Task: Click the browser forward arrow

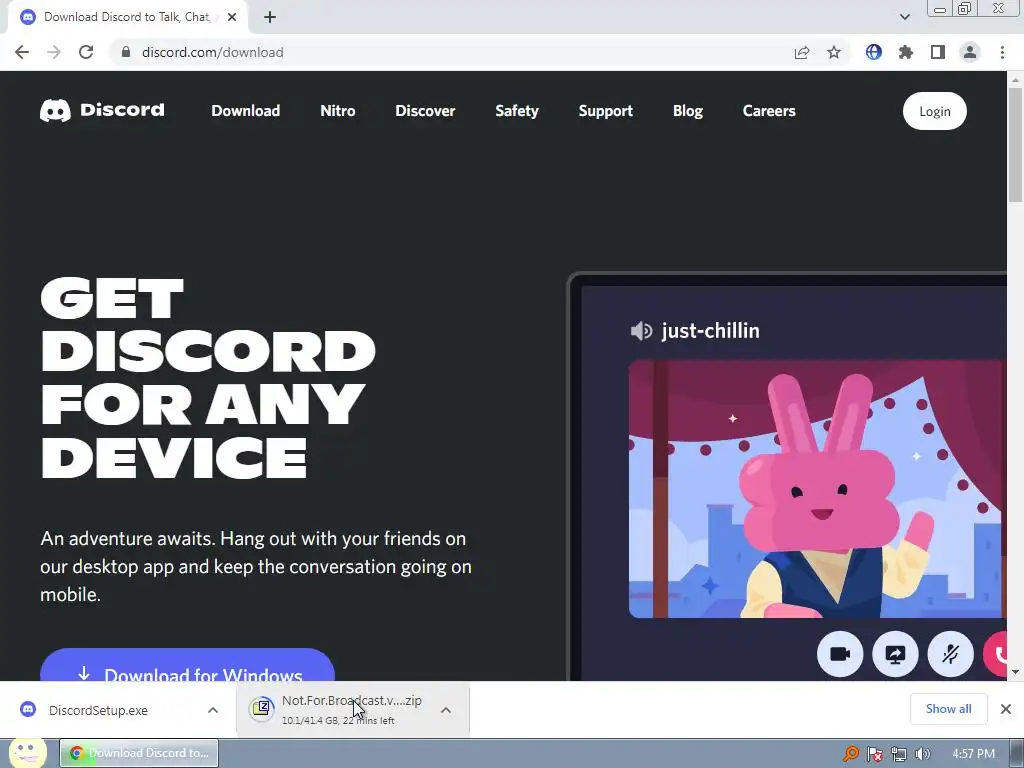Action: (54, 52)
